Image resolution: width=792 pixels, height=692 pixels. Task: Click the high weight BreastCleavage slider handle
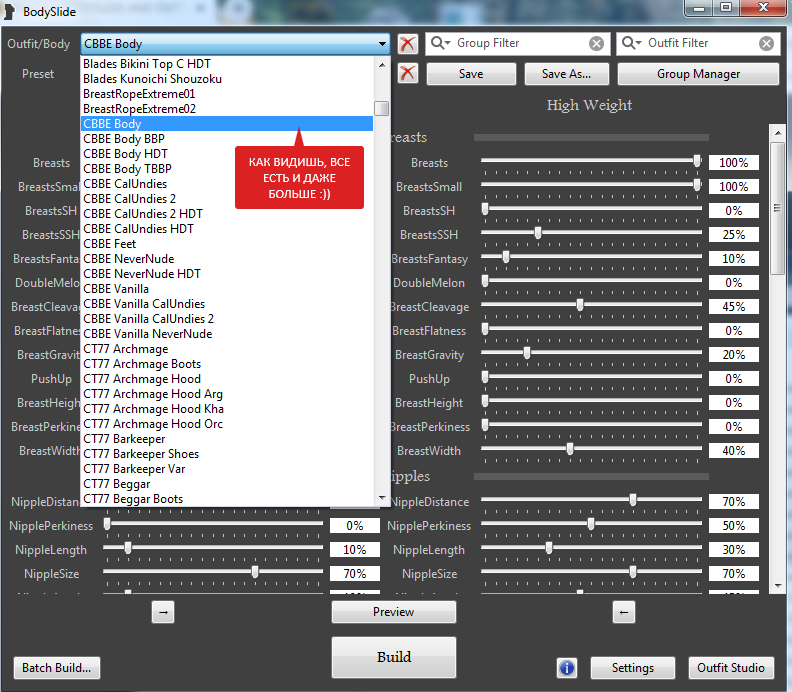(580, 307)
